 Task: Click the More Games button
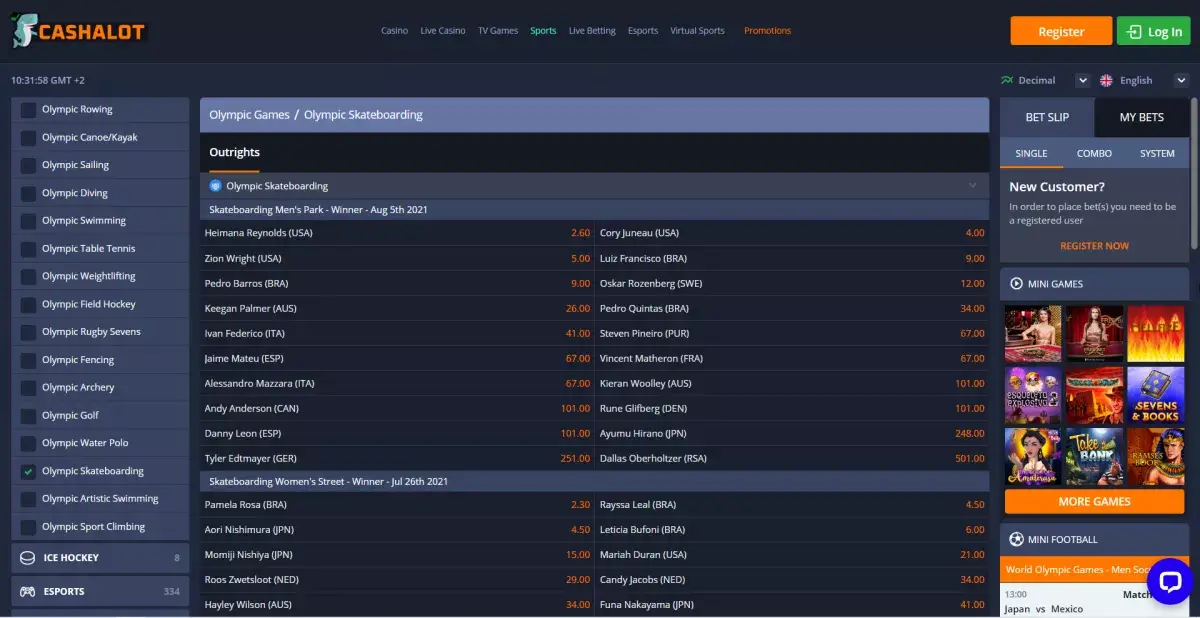1094,502
